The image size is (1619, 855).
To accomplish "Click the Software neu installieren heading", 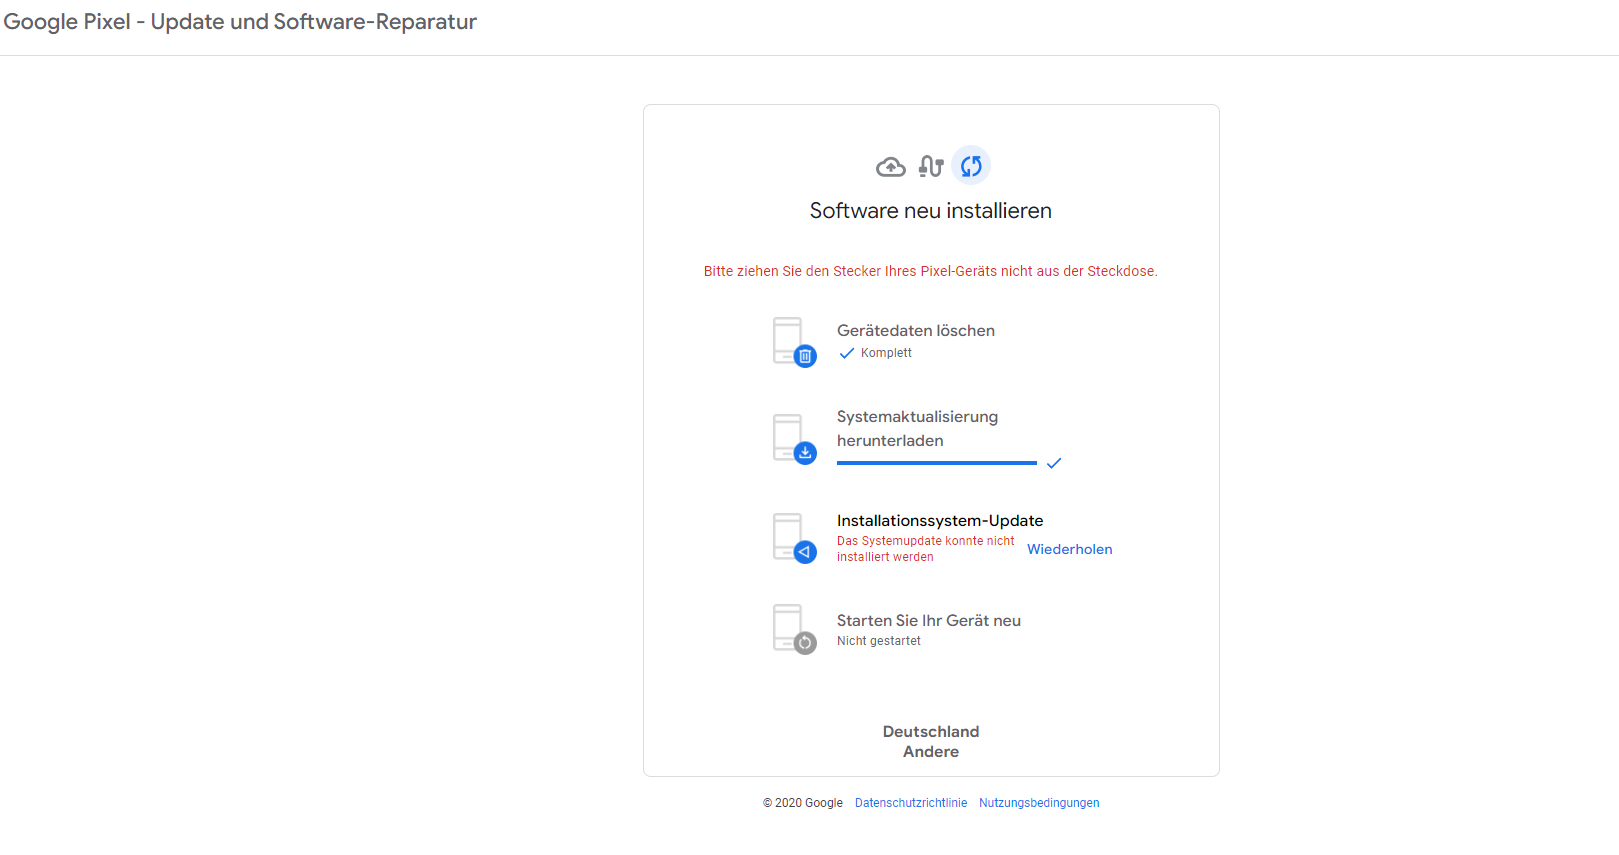I will point(931,211).
